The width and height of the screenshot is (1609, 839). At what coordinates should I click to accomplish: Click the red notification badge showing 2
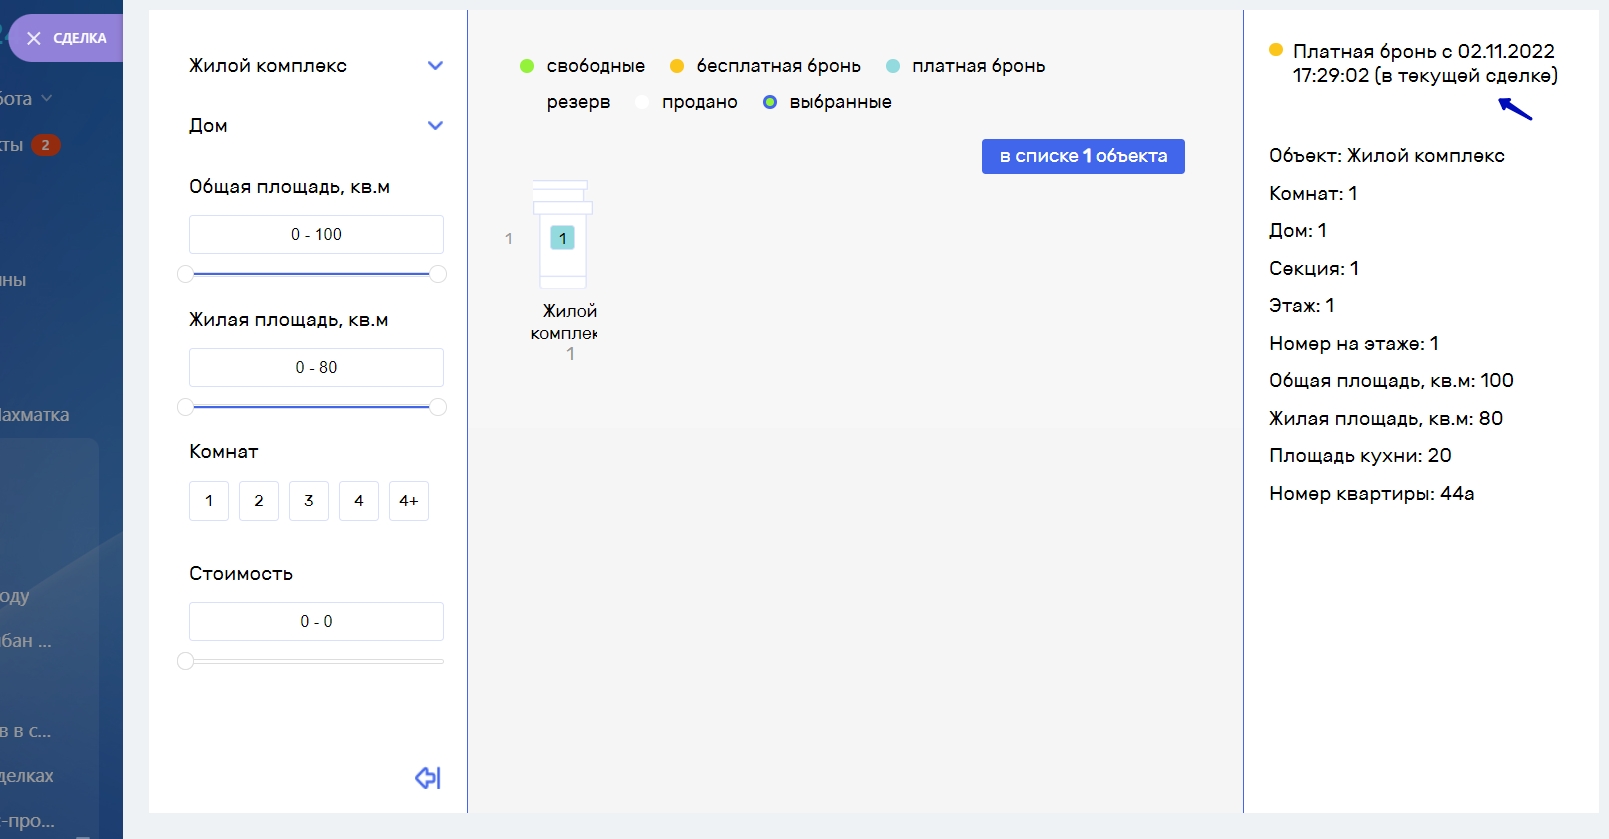[x=45, y=145]
